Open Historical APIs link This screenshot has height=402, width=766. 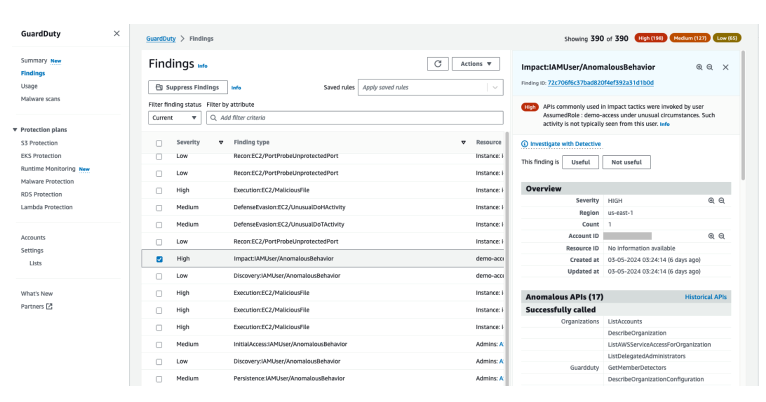[705, 297]
